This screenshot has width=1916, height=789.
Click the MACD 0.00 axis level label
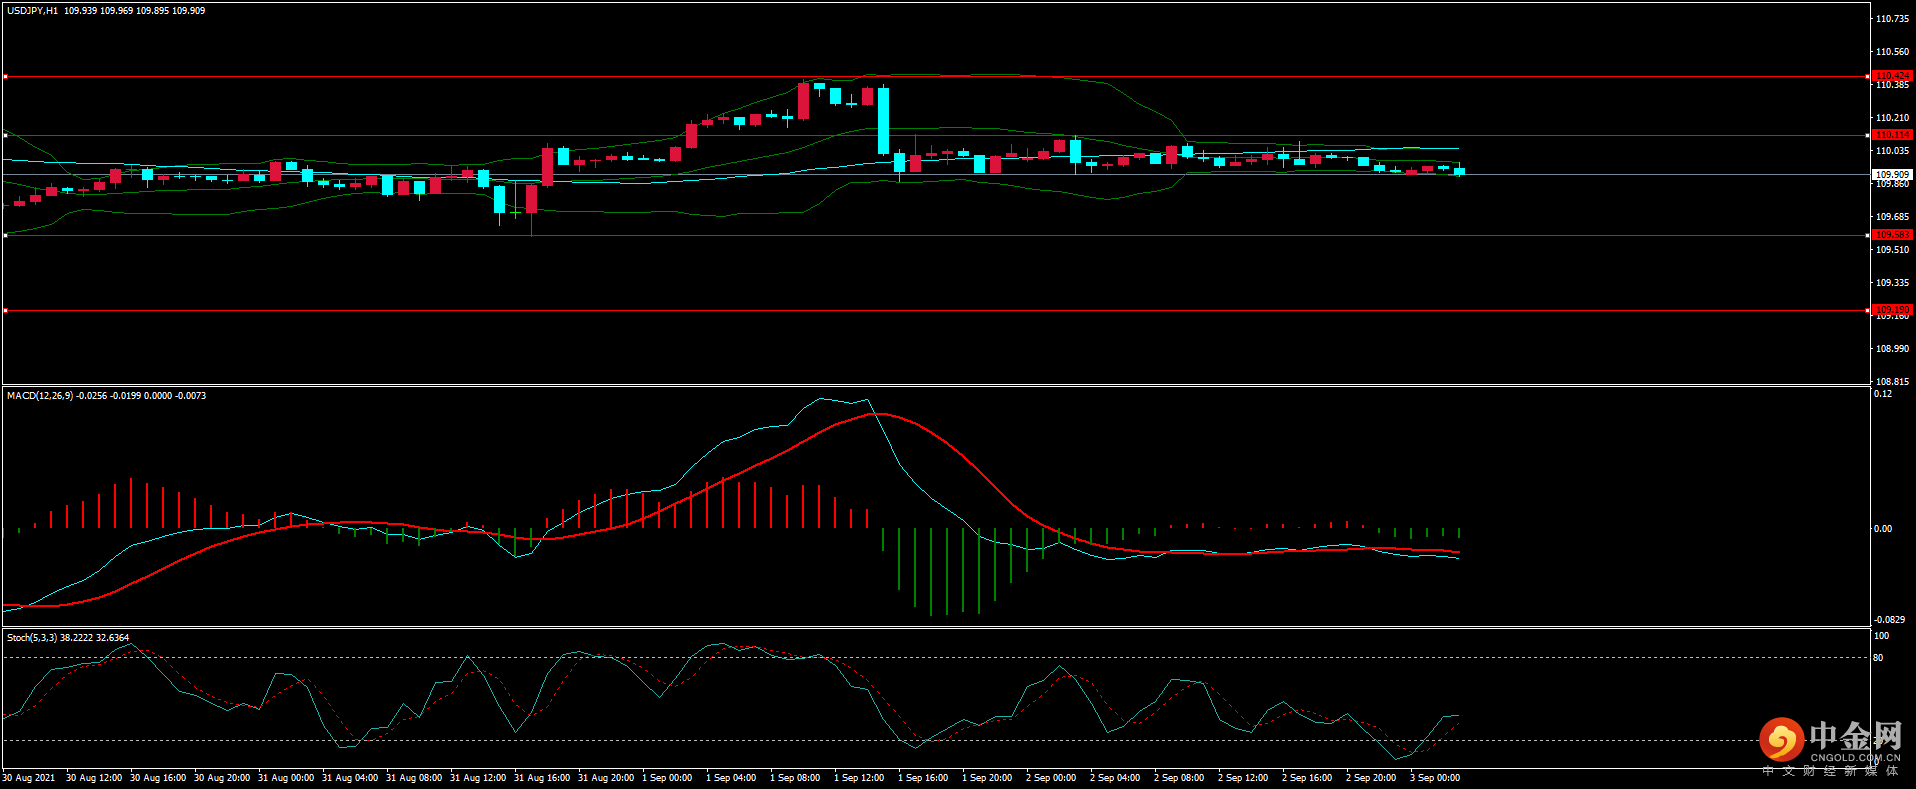tap(1882, 529)
